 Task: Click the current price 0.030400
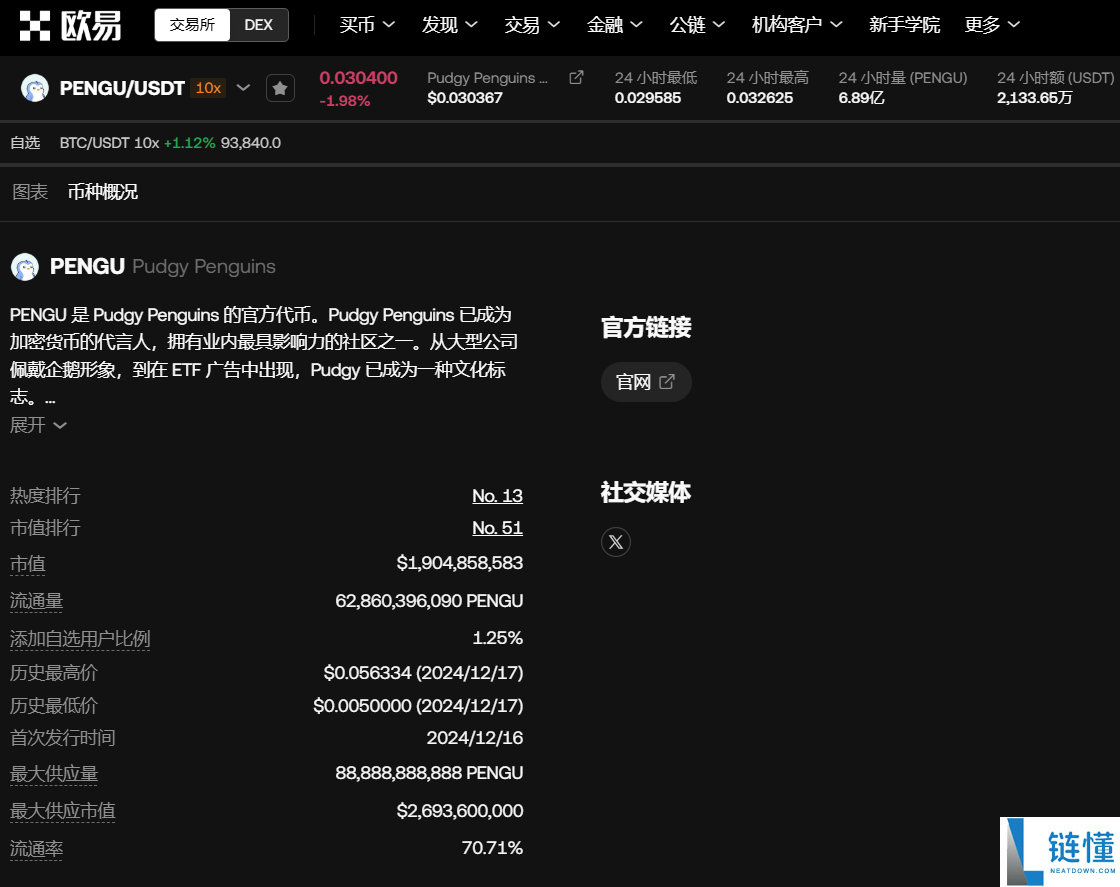pos(359,78)
